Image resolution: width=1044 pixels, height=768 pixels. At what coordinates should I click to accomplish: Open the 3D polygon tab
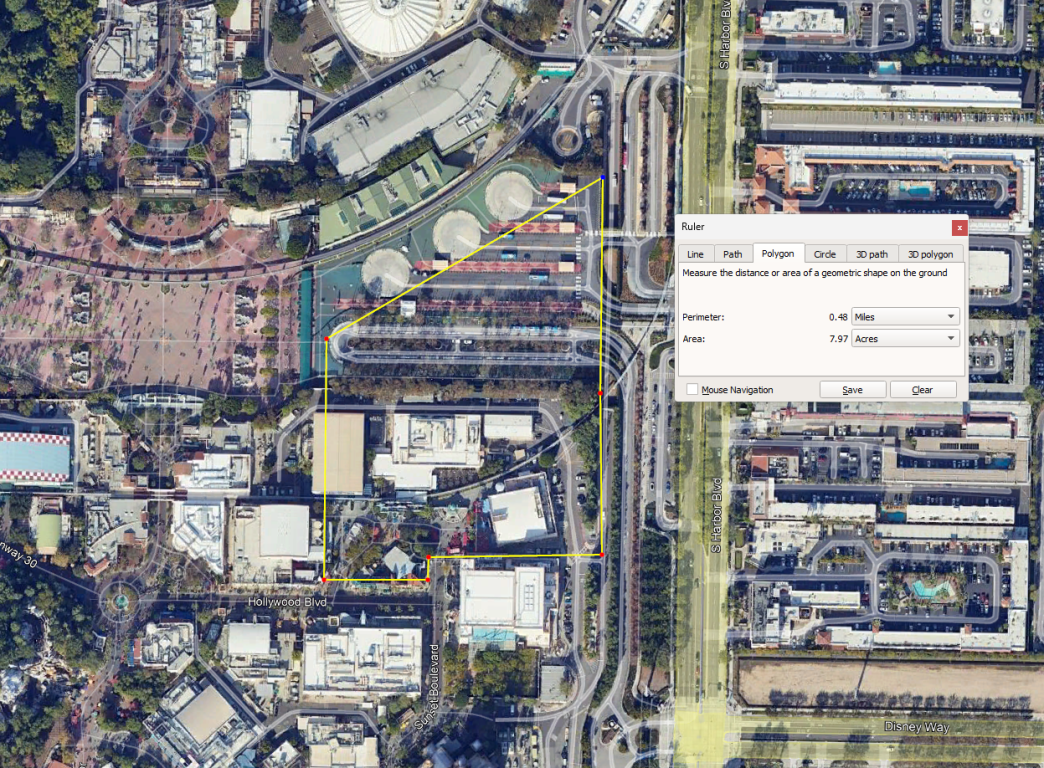(931, 254)
